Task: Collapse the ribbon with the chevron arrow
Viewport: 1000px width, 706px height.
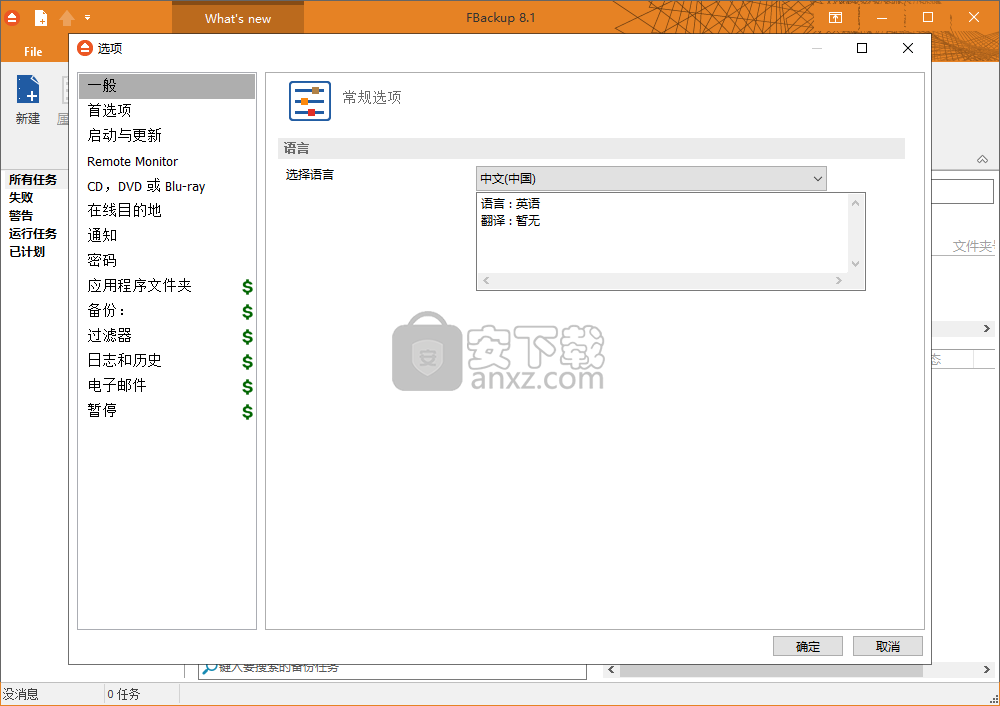Action: point(982,159)
